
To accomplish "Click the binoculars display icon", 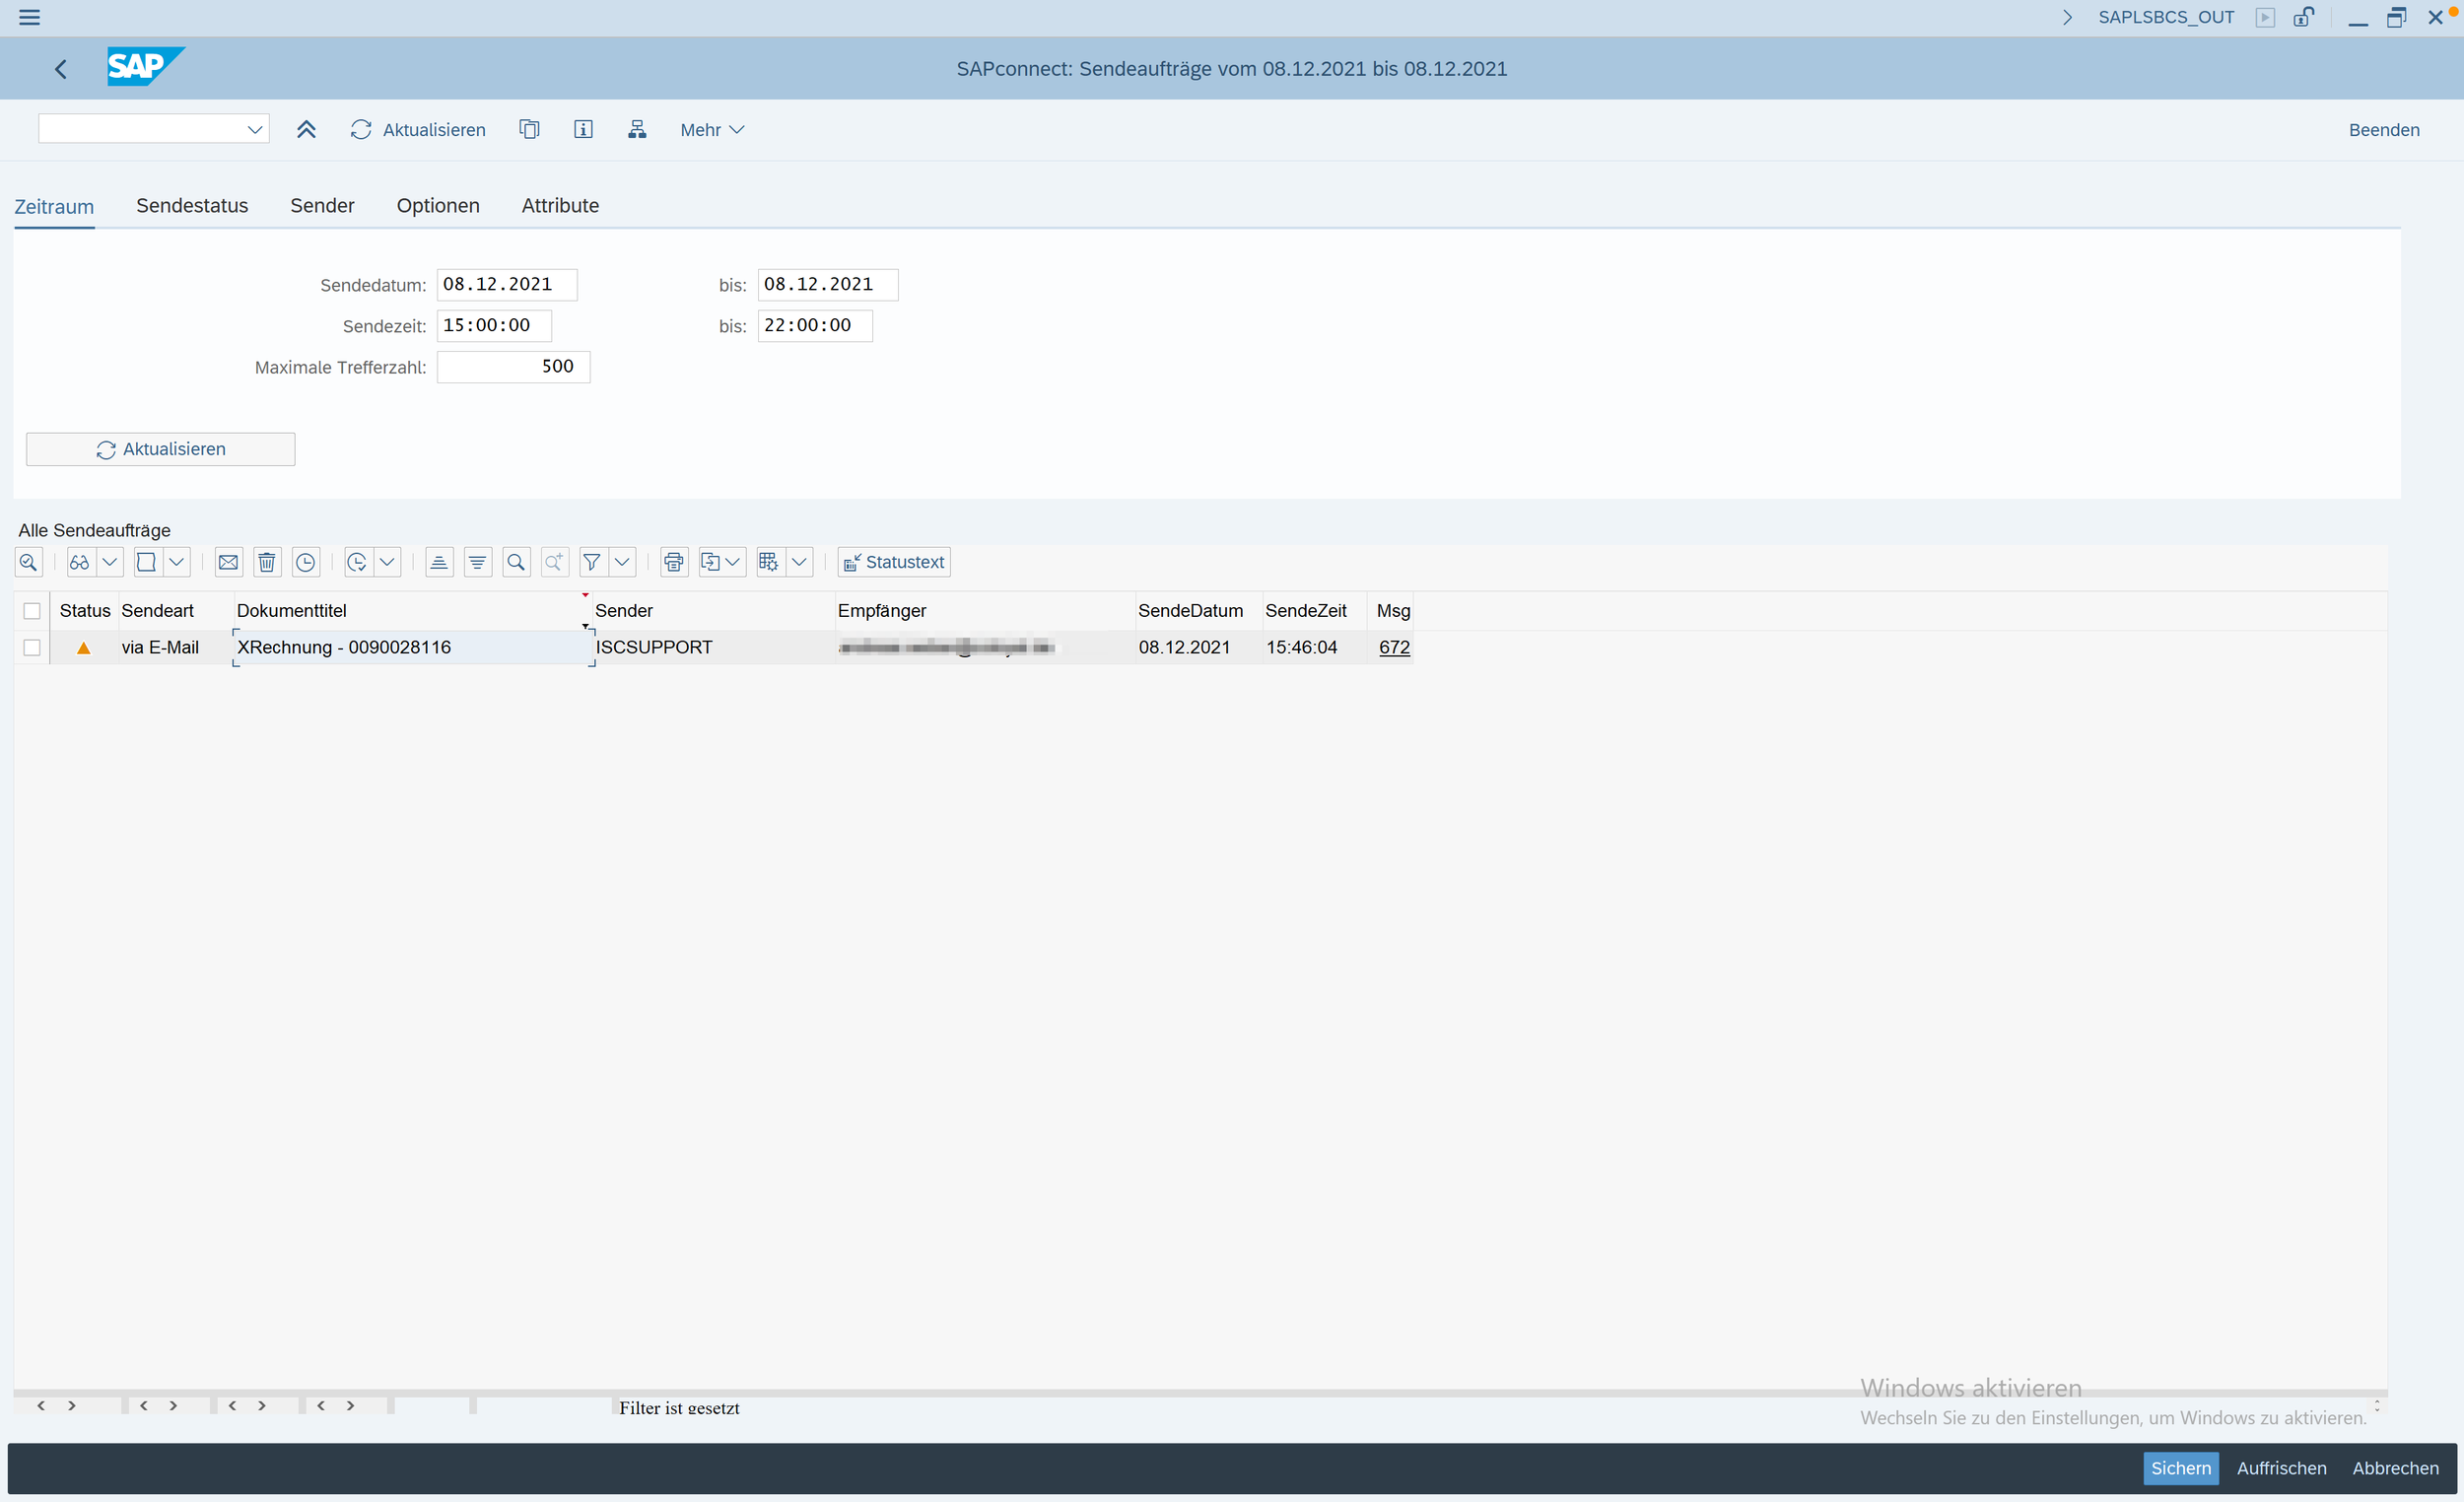I will [x=80, y=562].
